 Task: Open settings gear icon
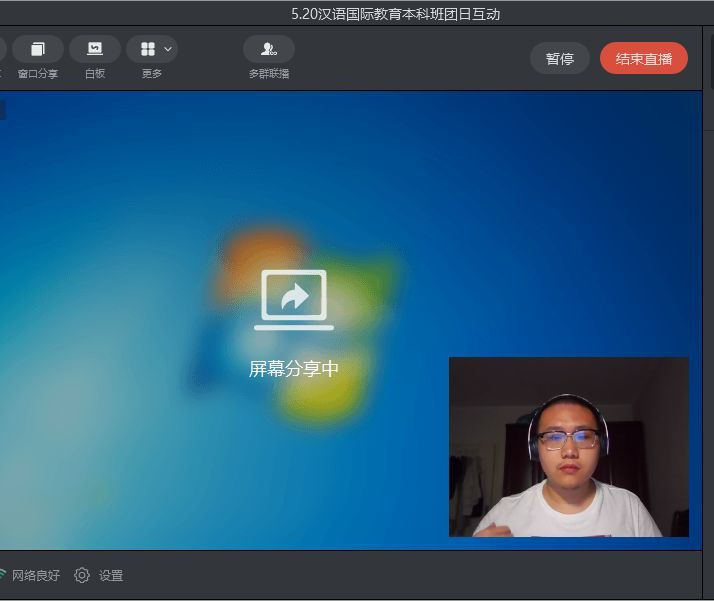[82, 576]
